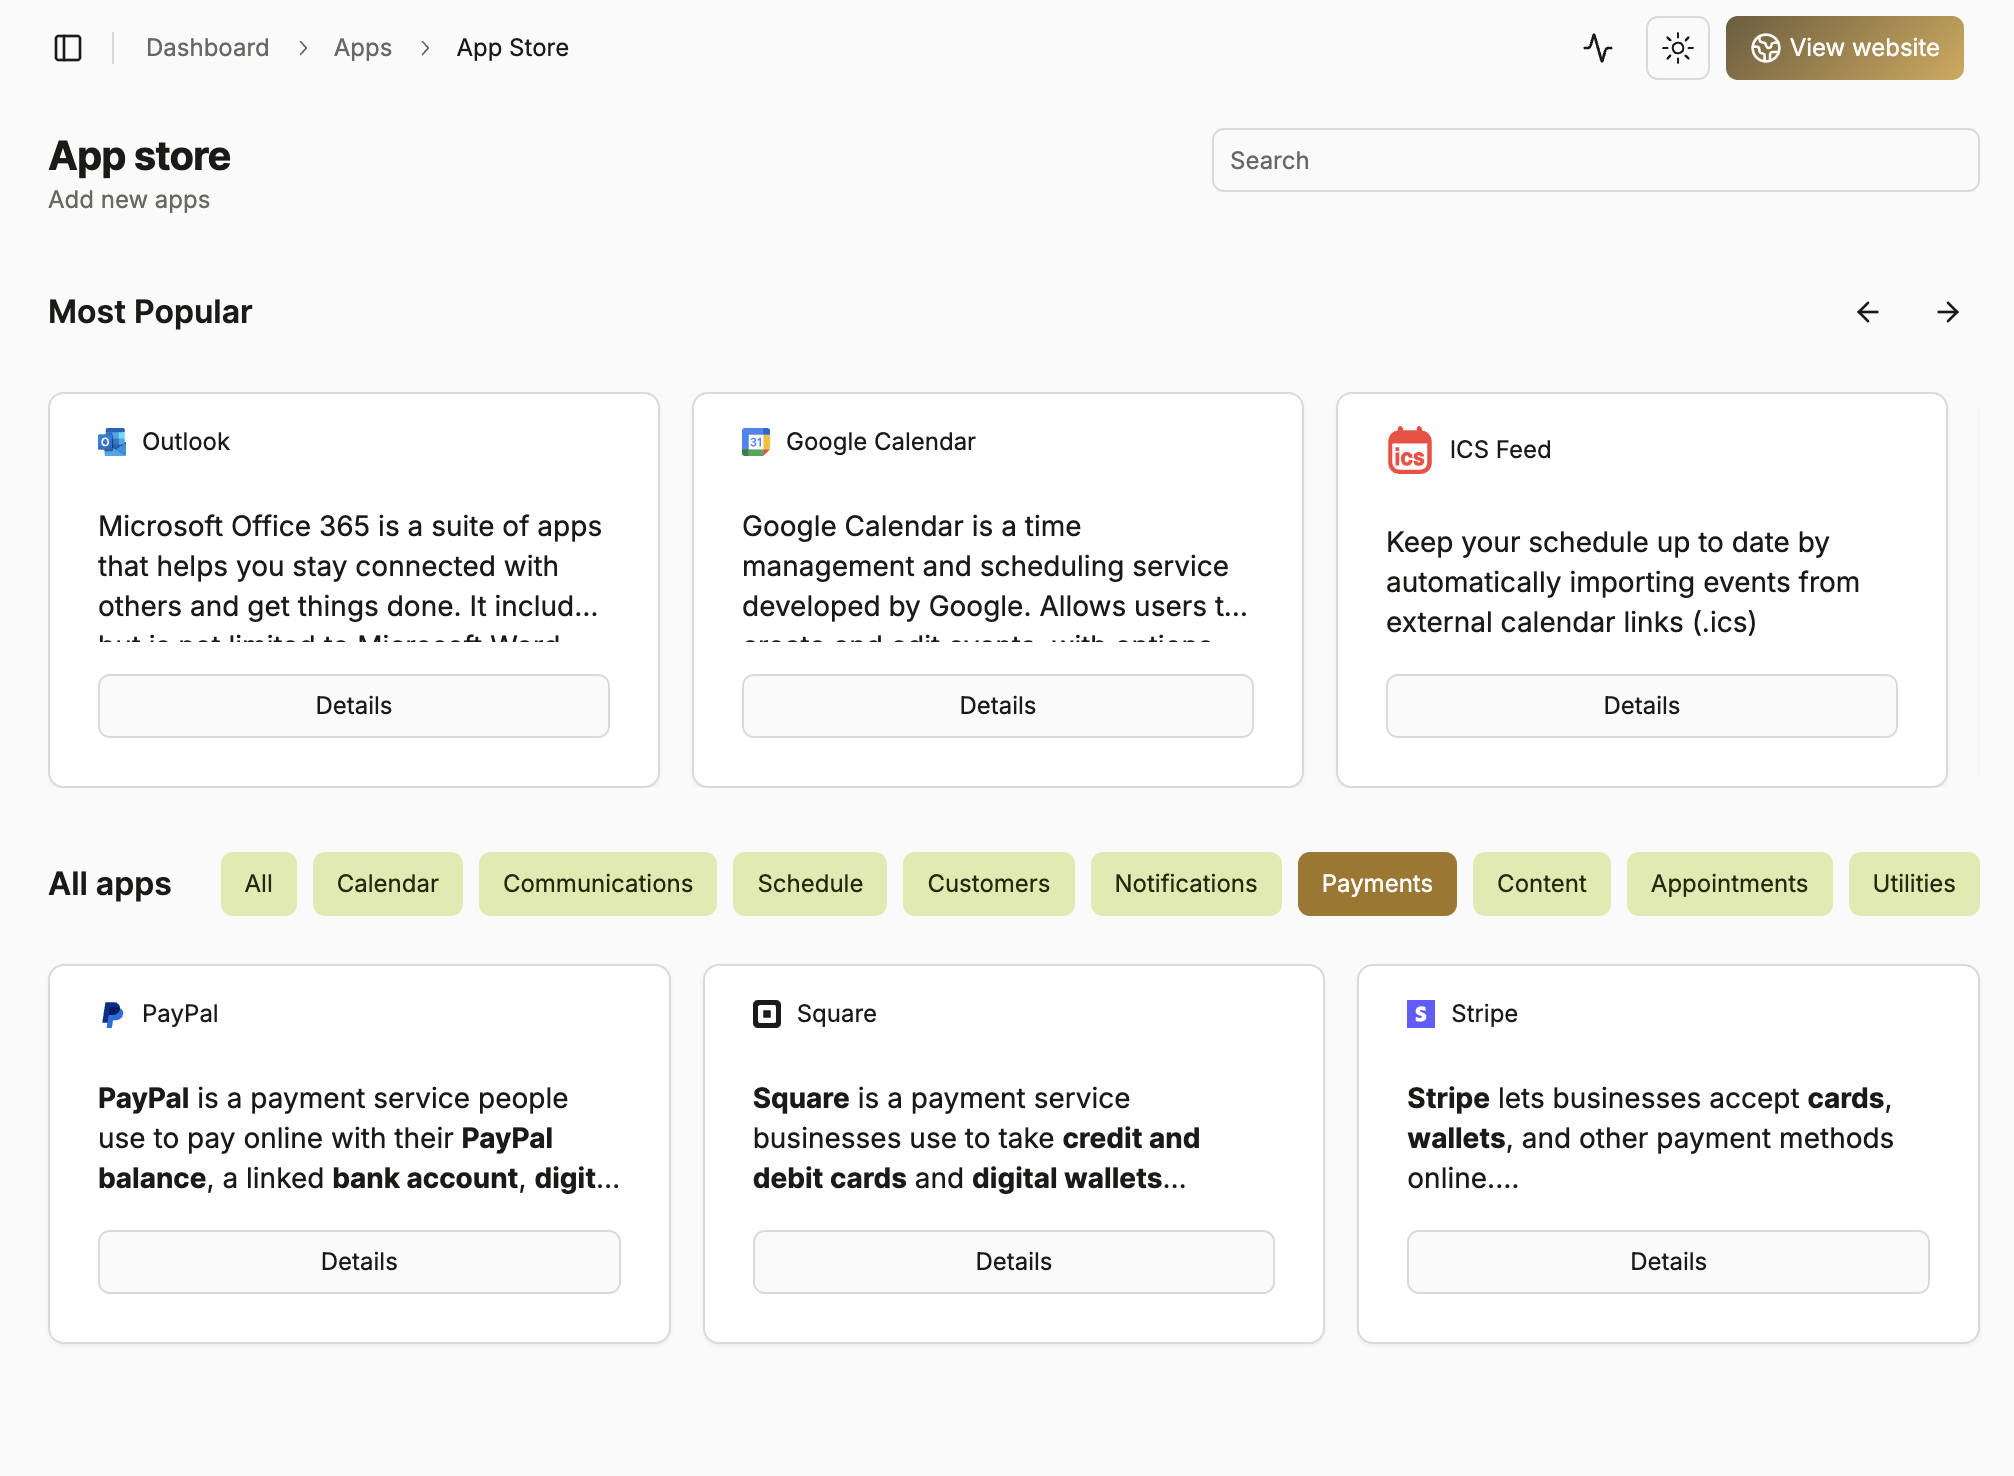Filter apps by Customers
The image size is (2014, 1476).
[x=989, y=884]
